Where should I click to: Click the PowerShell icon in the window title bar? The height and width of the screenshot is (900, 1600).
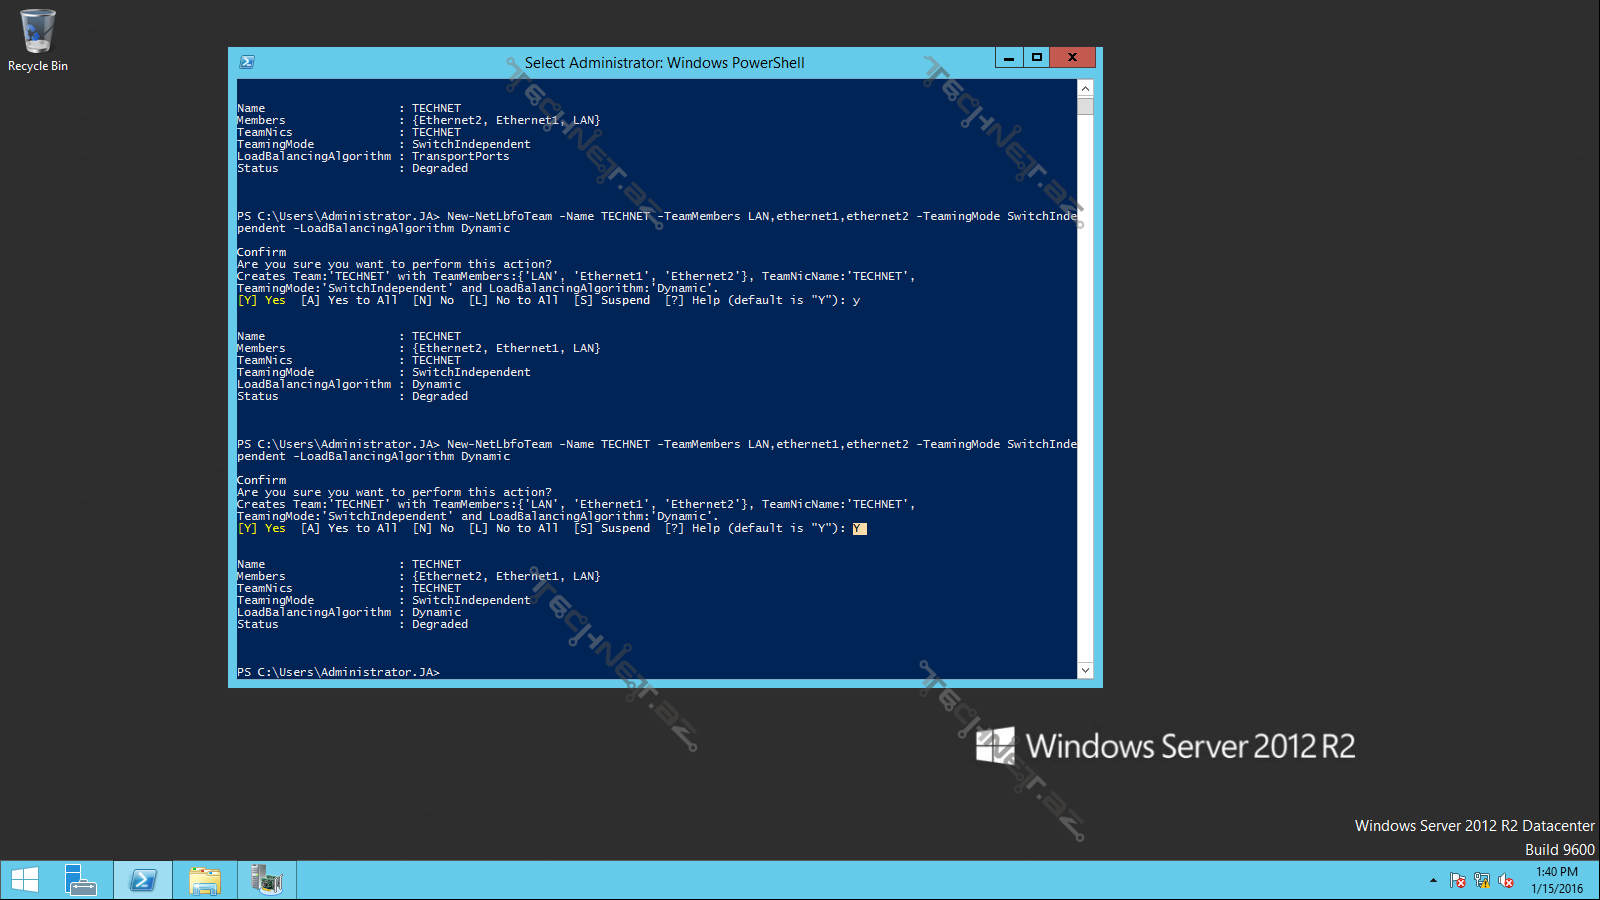(x=247, y=62)
